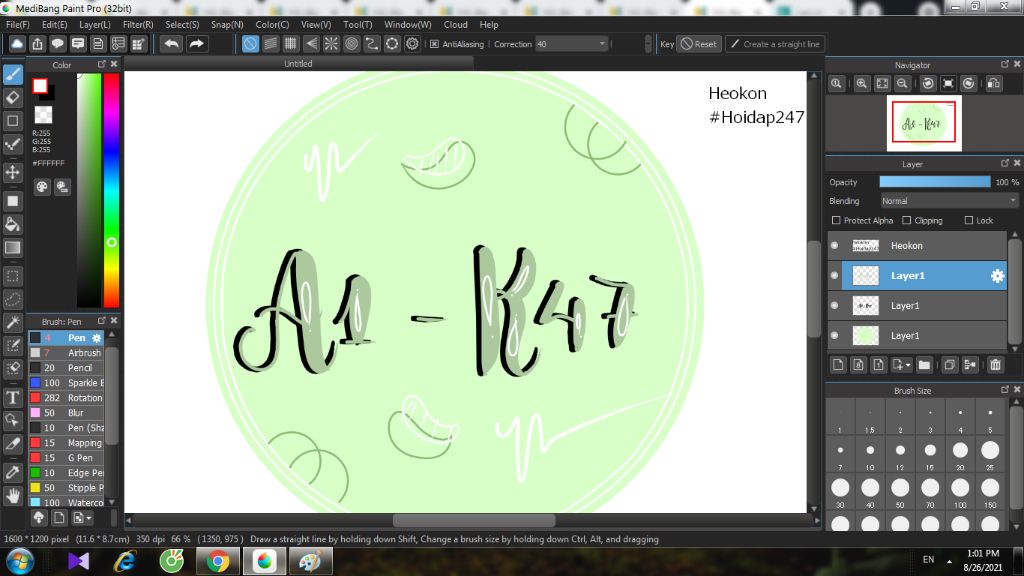Float the Layer panel

[1004, 163]
